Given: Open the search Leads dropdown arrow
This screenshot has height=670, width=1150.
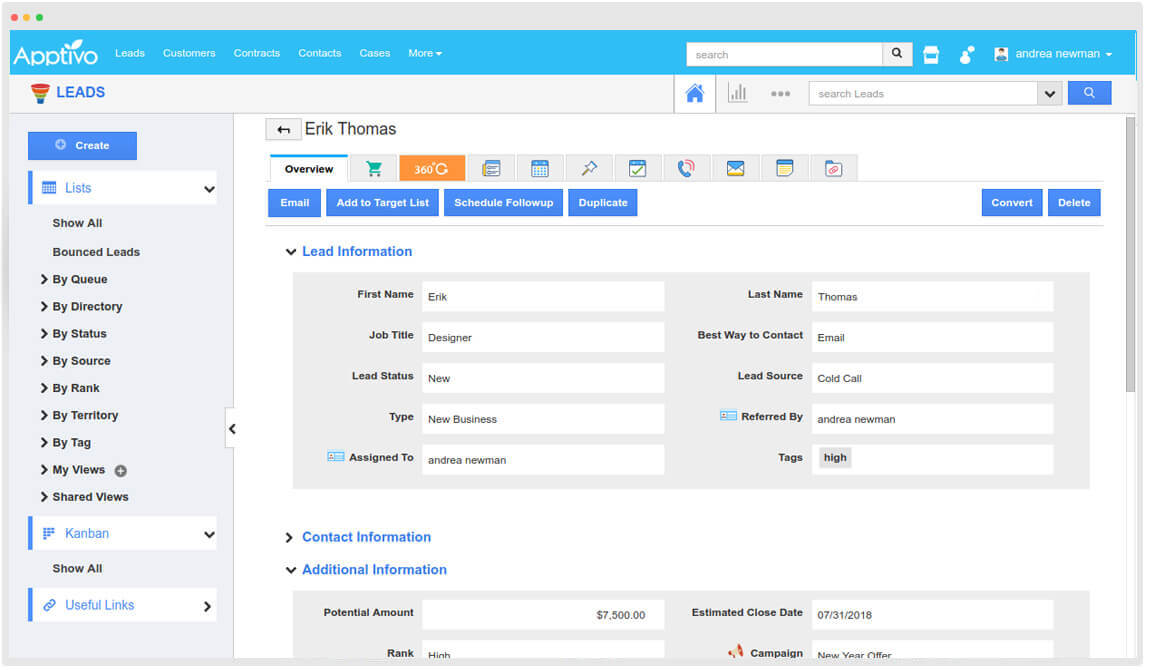Looking at the screenshot, I should tap(1049, 94).
